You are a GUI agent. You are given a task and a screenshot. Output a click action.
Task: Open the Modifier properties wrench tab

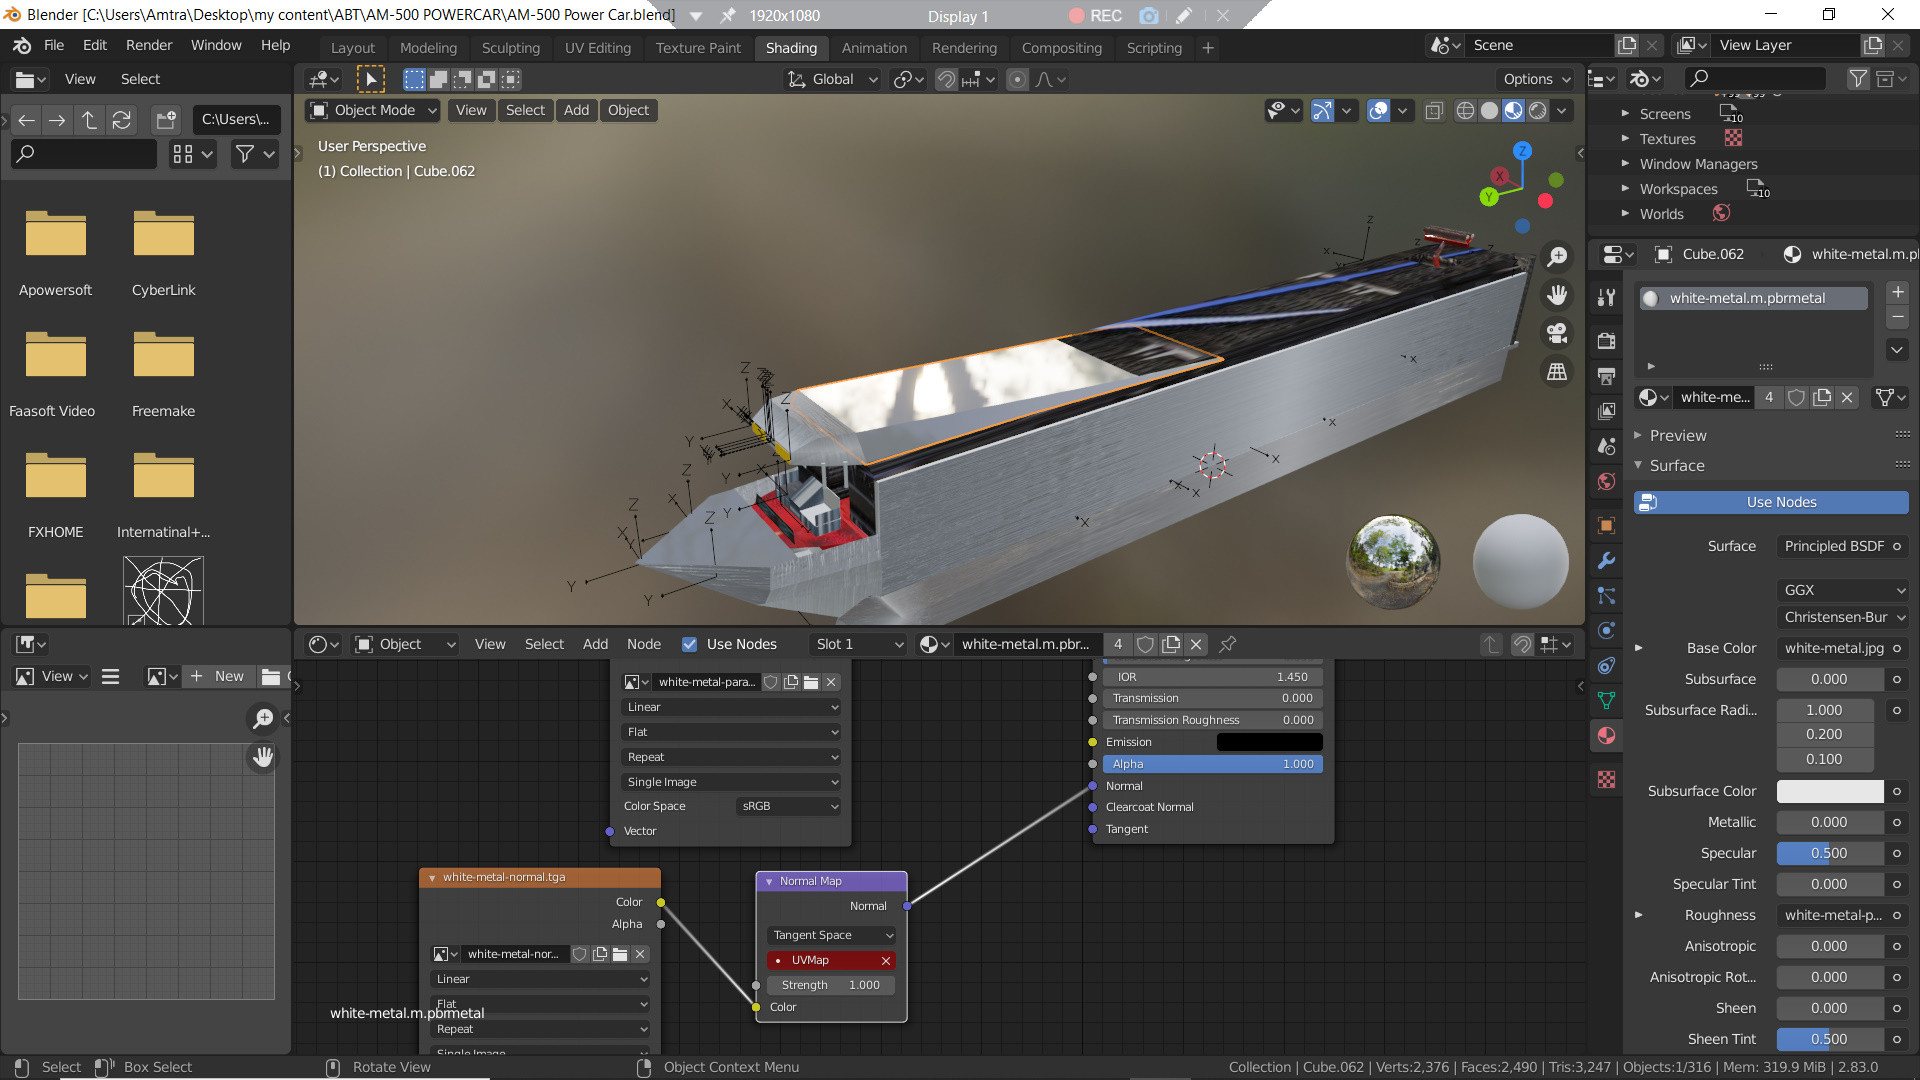click(1607, 560)
